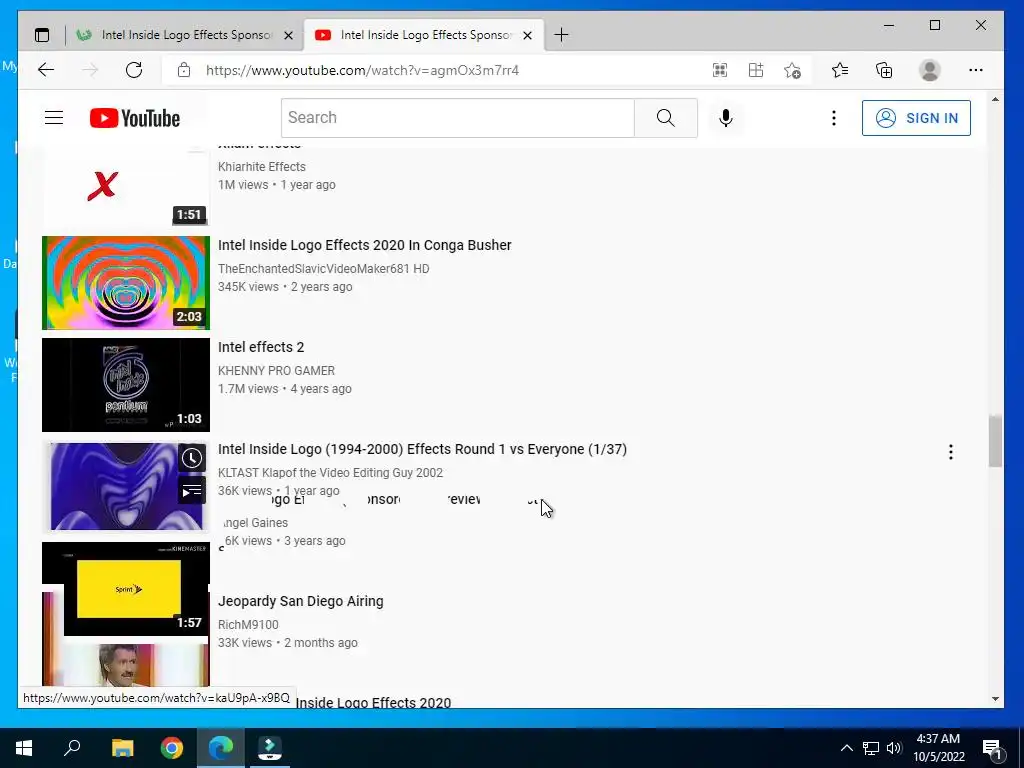Visit the KHENNY PRO GAMER channel
Image resolution: width=1024 pixels, height=768 pixels.
click(276, 370)
